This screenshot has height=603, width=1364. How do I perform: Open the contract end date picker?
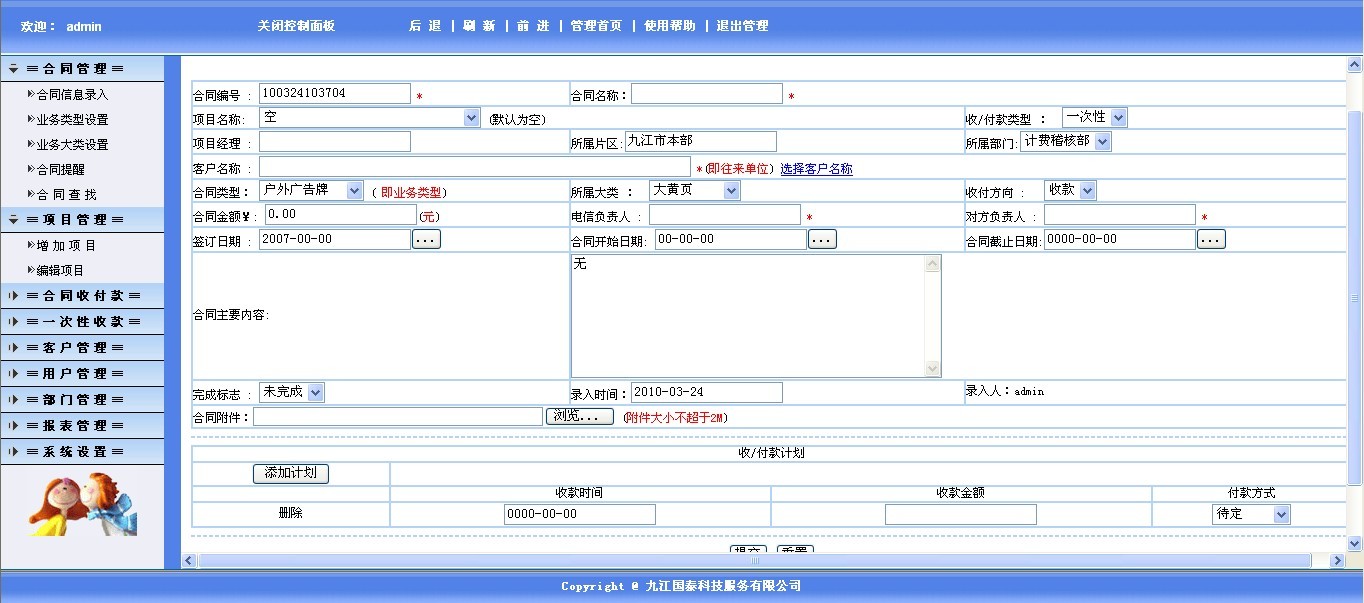pos(1211,240)
